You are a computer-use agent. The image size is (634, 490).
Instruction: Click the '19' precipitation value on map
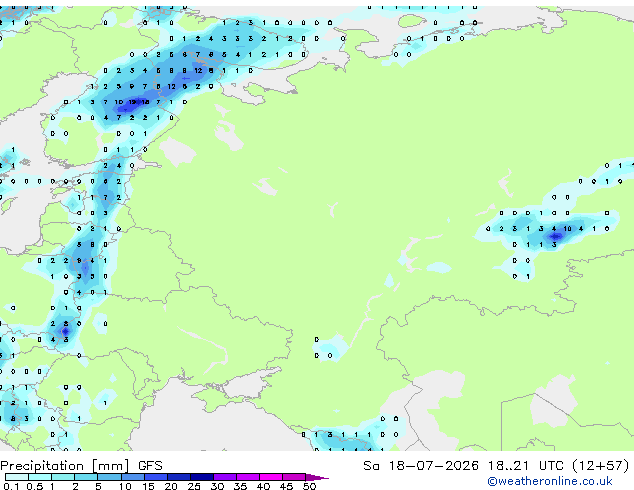132,102
